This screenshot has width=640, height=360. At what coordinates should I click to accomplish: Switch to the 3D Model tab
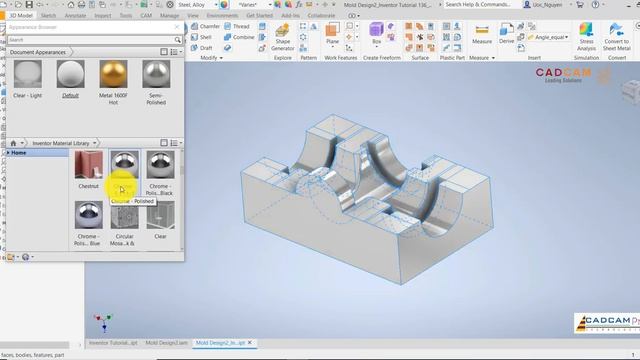click(x=21, y=16)
